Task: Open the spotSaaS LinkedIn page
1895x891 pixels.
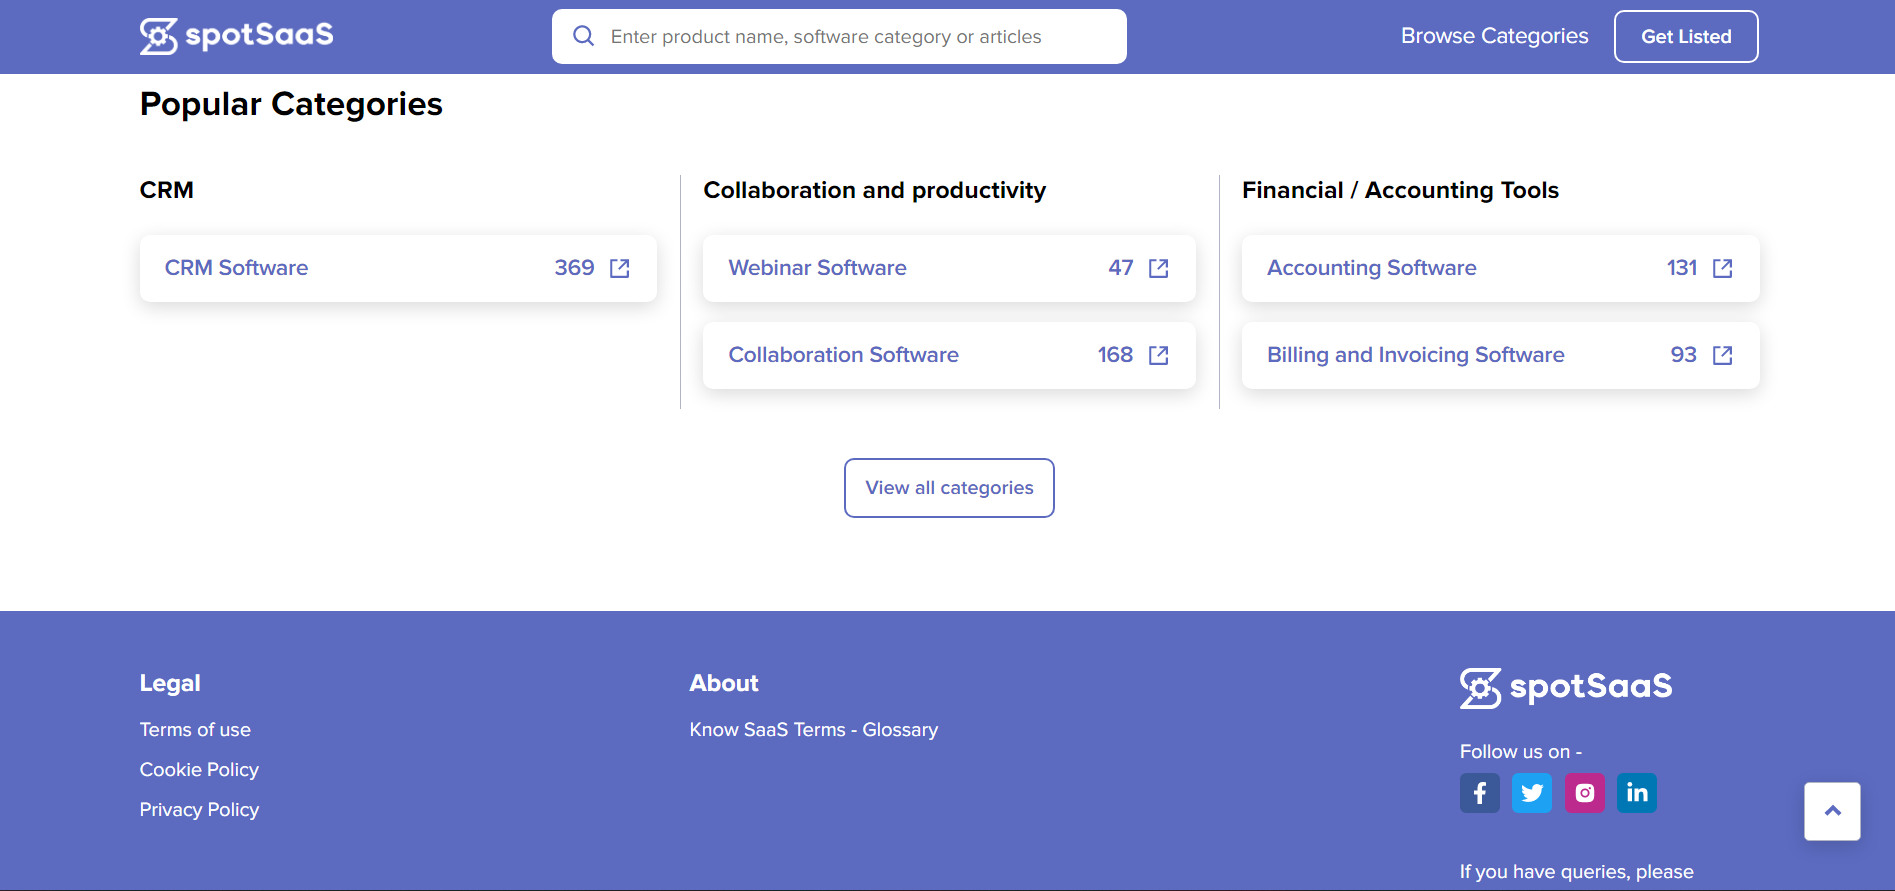Action: (1636, 793)
